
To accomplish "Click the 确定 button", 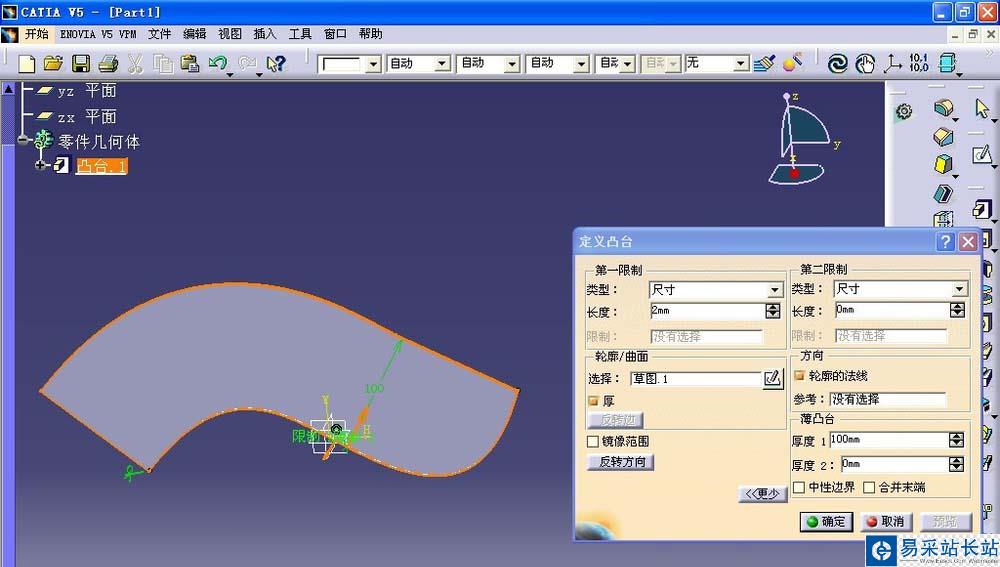I will (x=826, y=521).
